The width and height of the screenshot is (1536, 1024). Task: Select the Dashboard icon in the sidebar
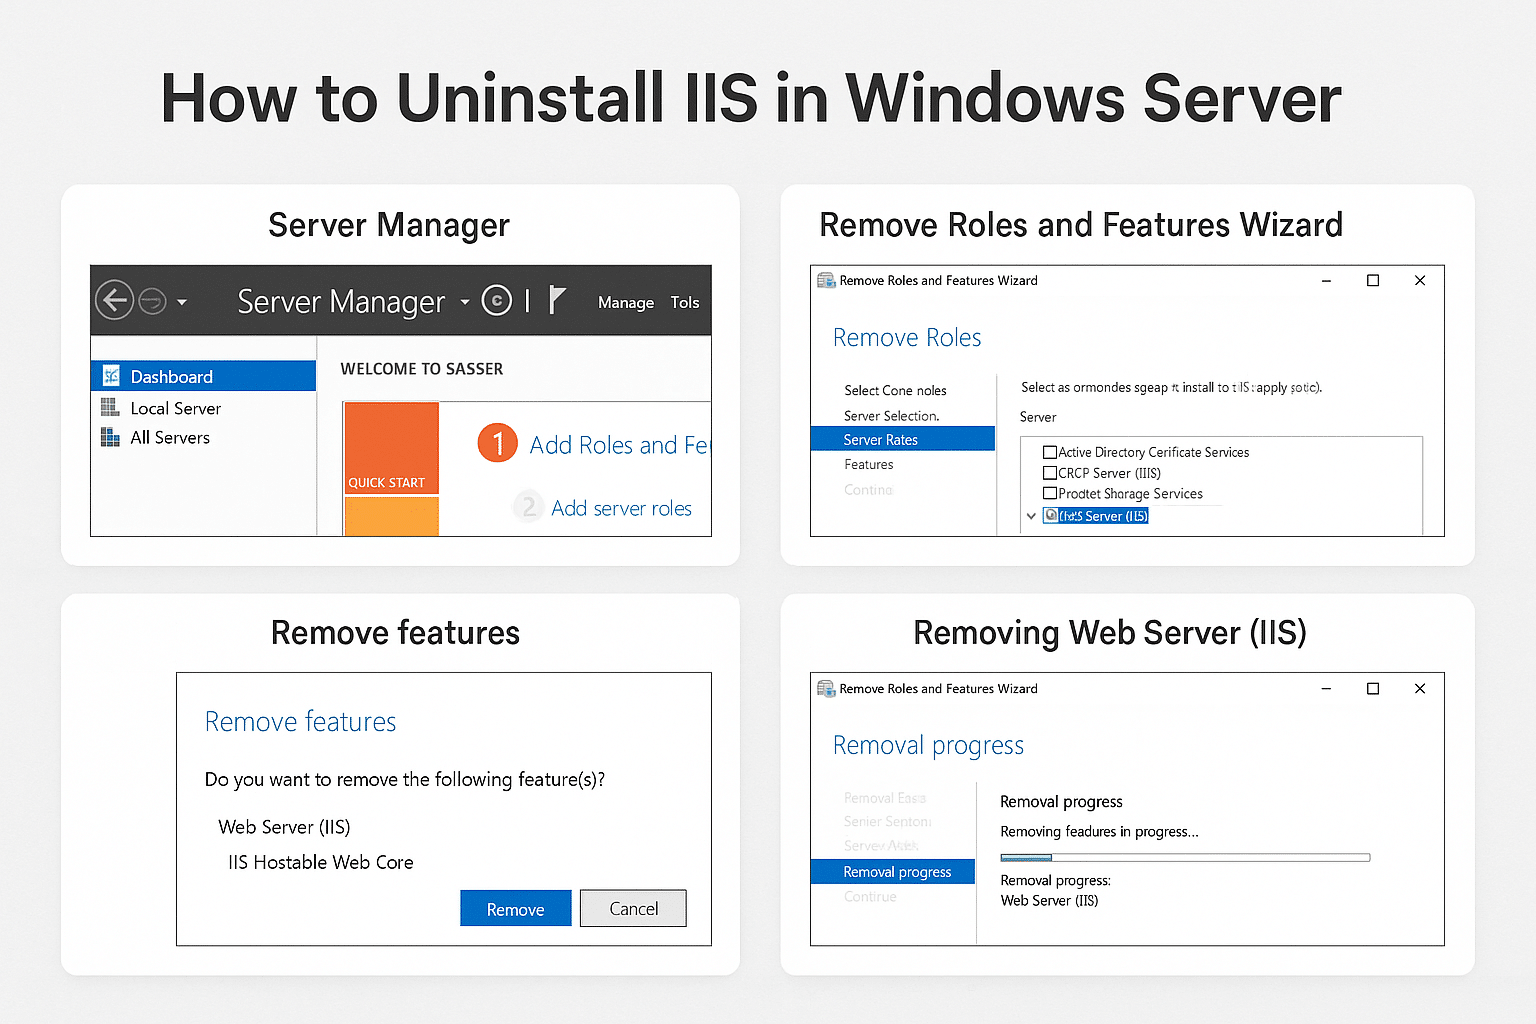(112, 376)
